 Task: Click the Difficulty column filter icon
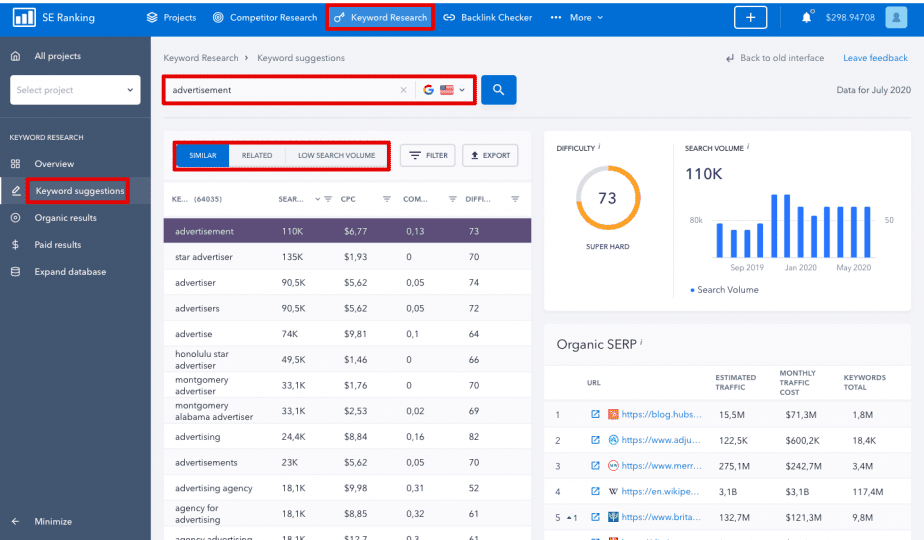[x=515, y=199]
